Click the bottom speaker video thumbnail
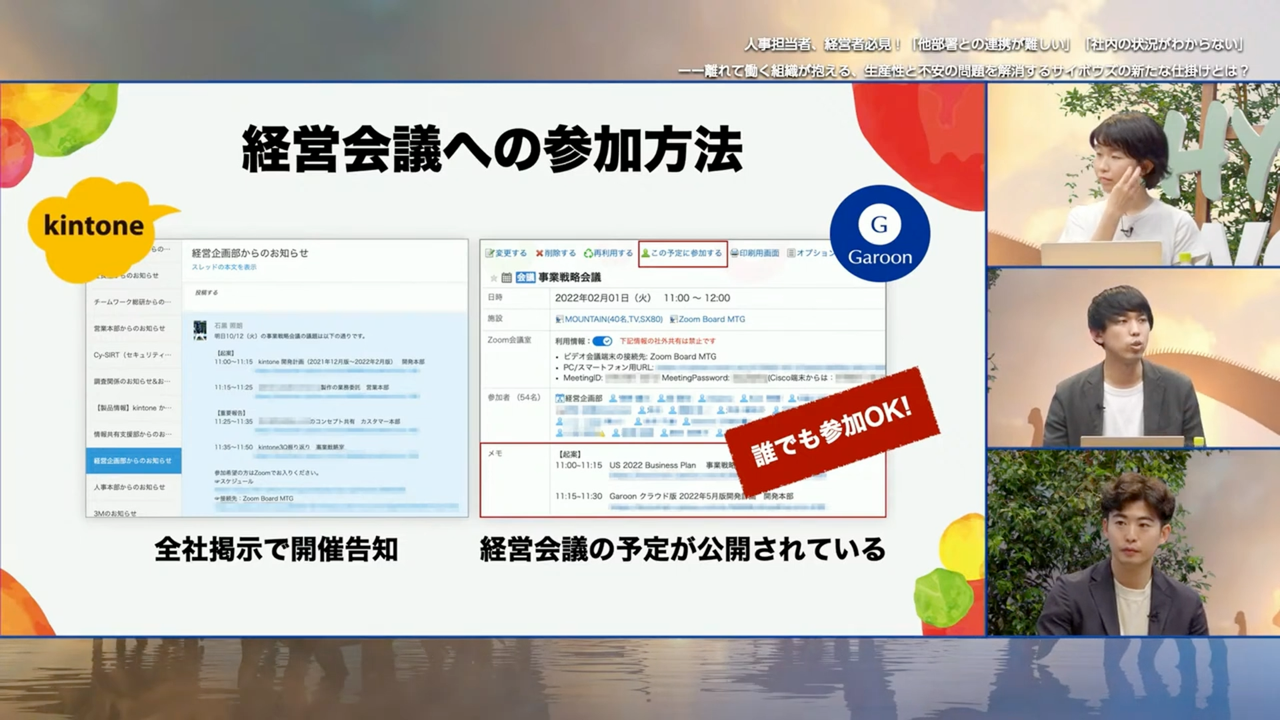Screen dimensions: 1280x720 point(1133,543)
